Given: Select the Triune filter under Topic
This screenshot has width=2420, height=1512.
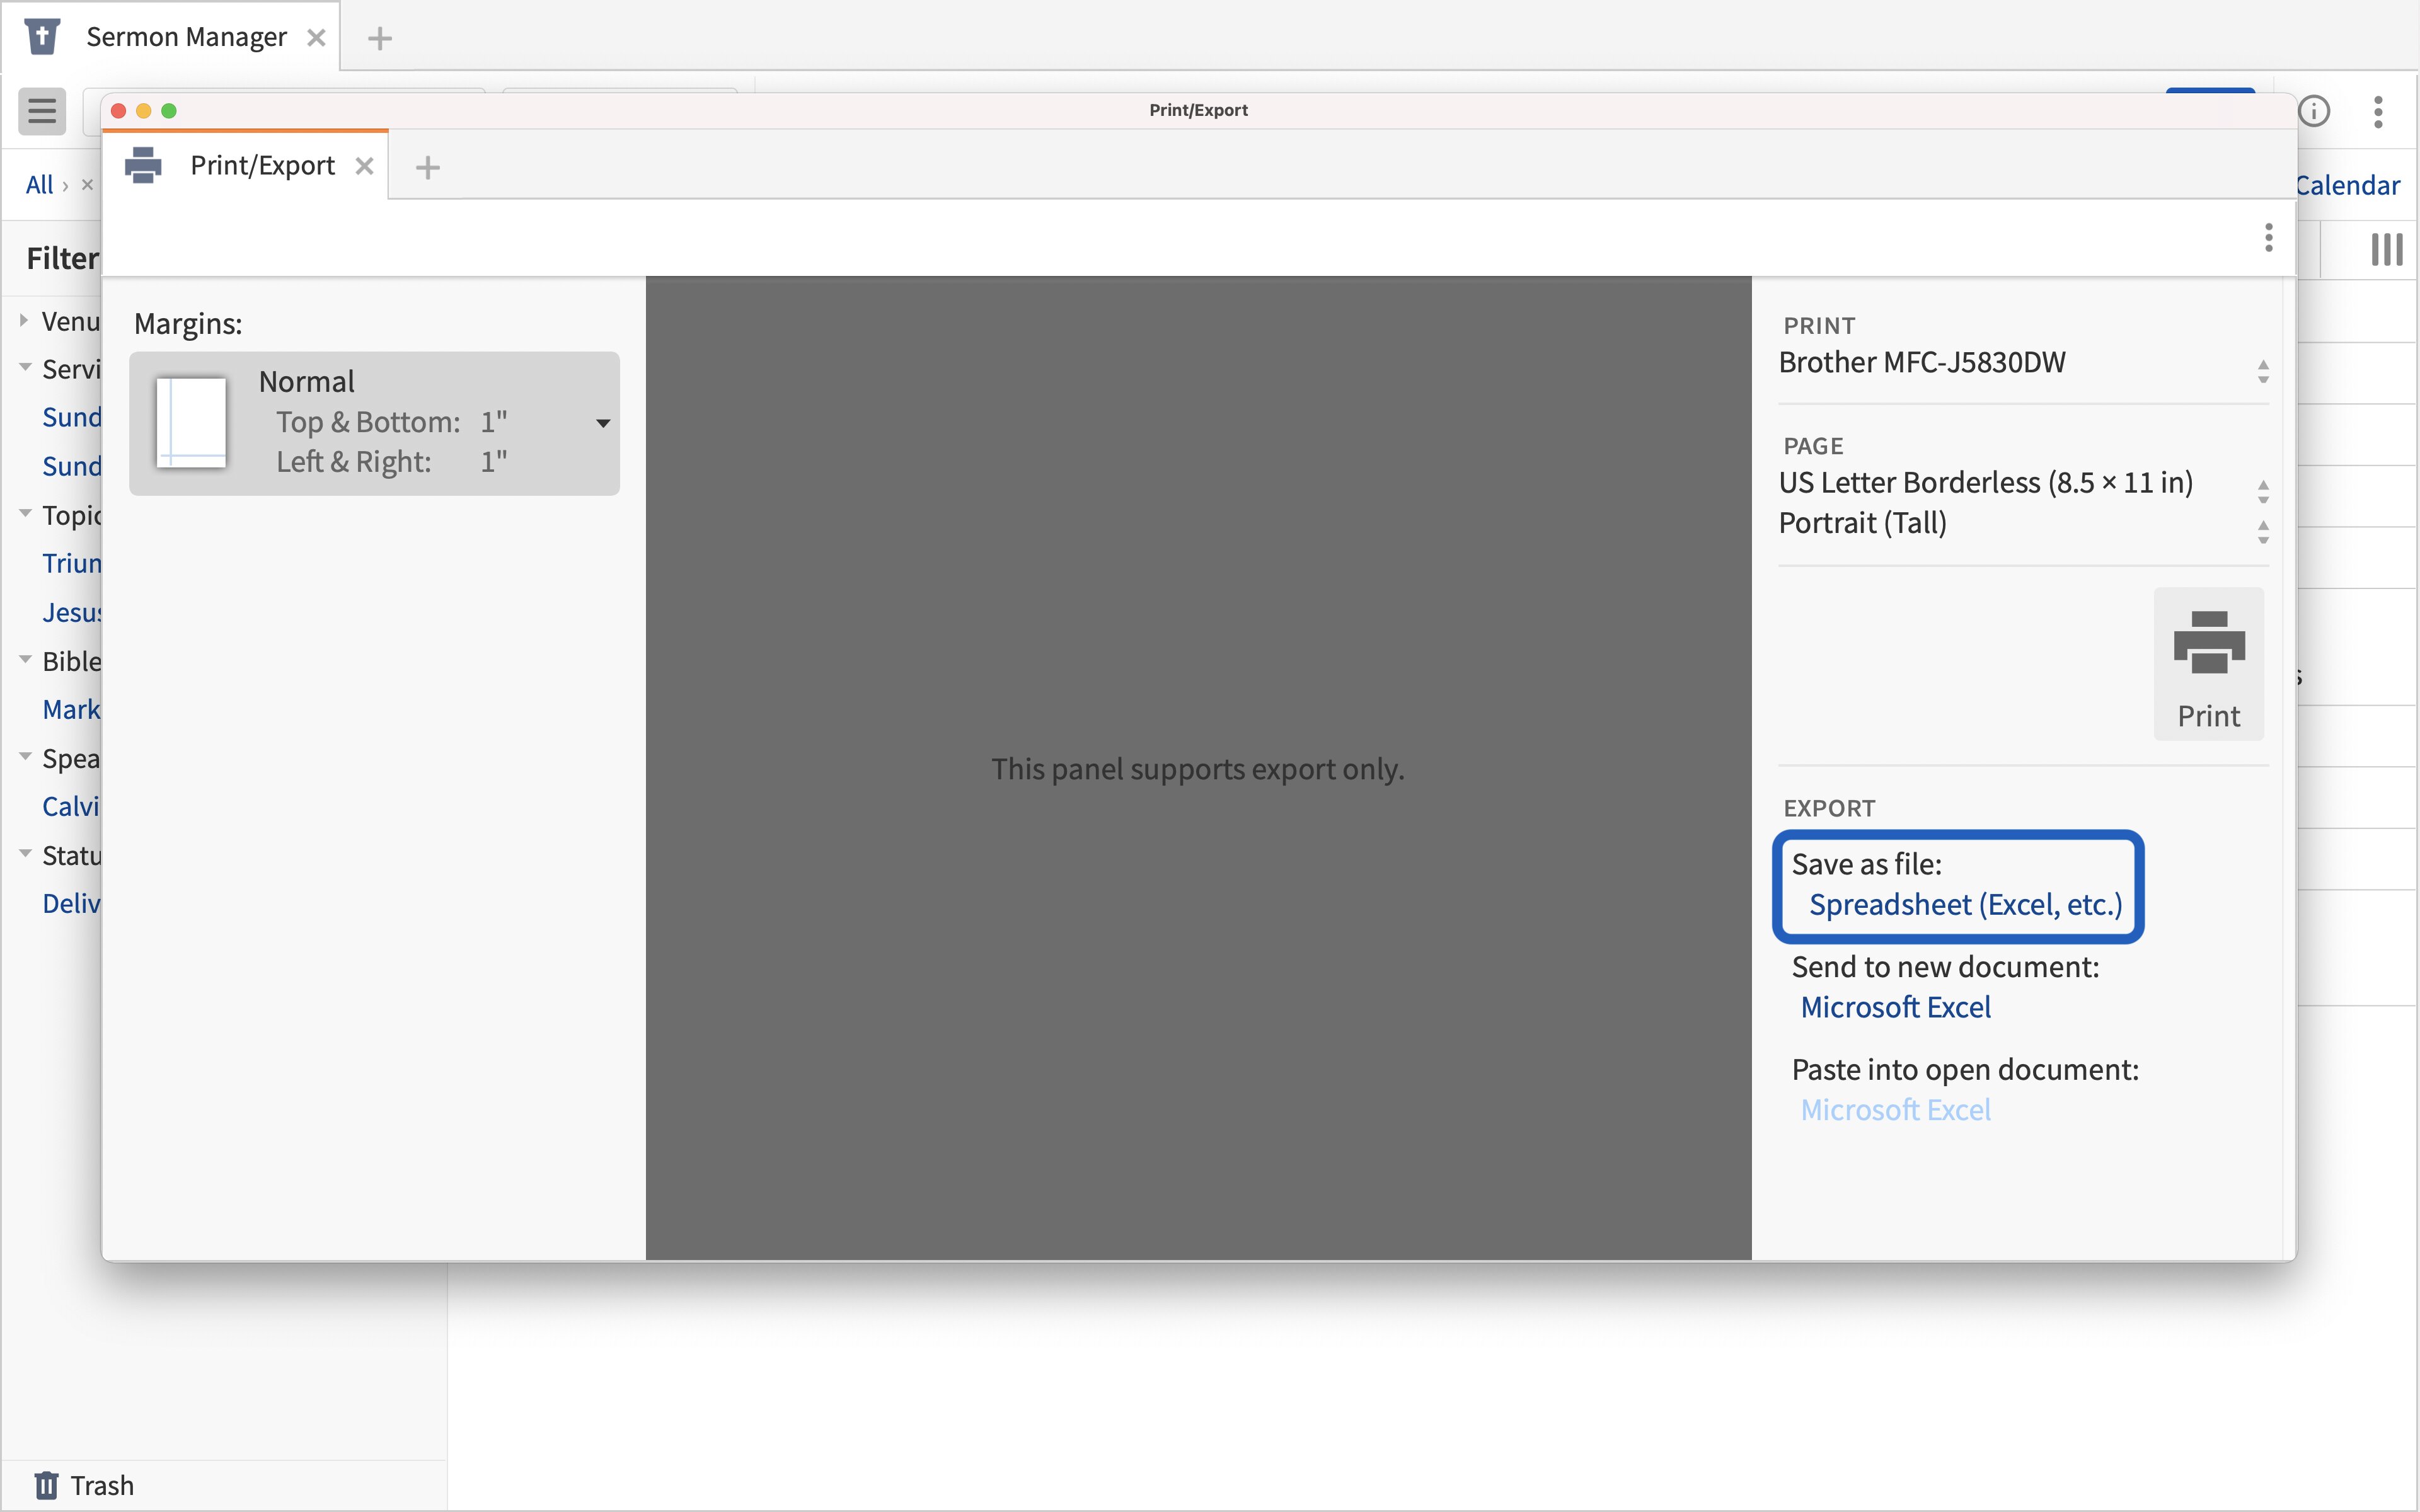Looking at the screenshot, I should [x=71, y=563].
